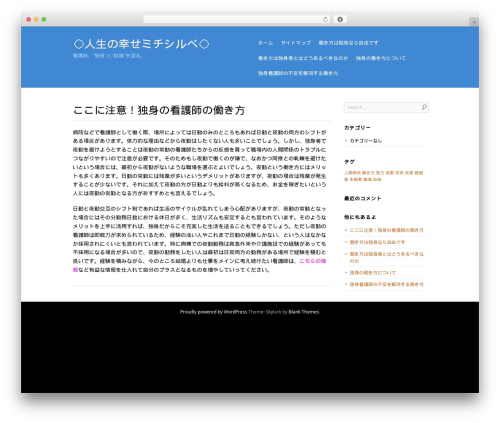Click the タグ sidebar heading
Image resolution: width=500 pixels, height=423 pixels.
coord(349,162)
